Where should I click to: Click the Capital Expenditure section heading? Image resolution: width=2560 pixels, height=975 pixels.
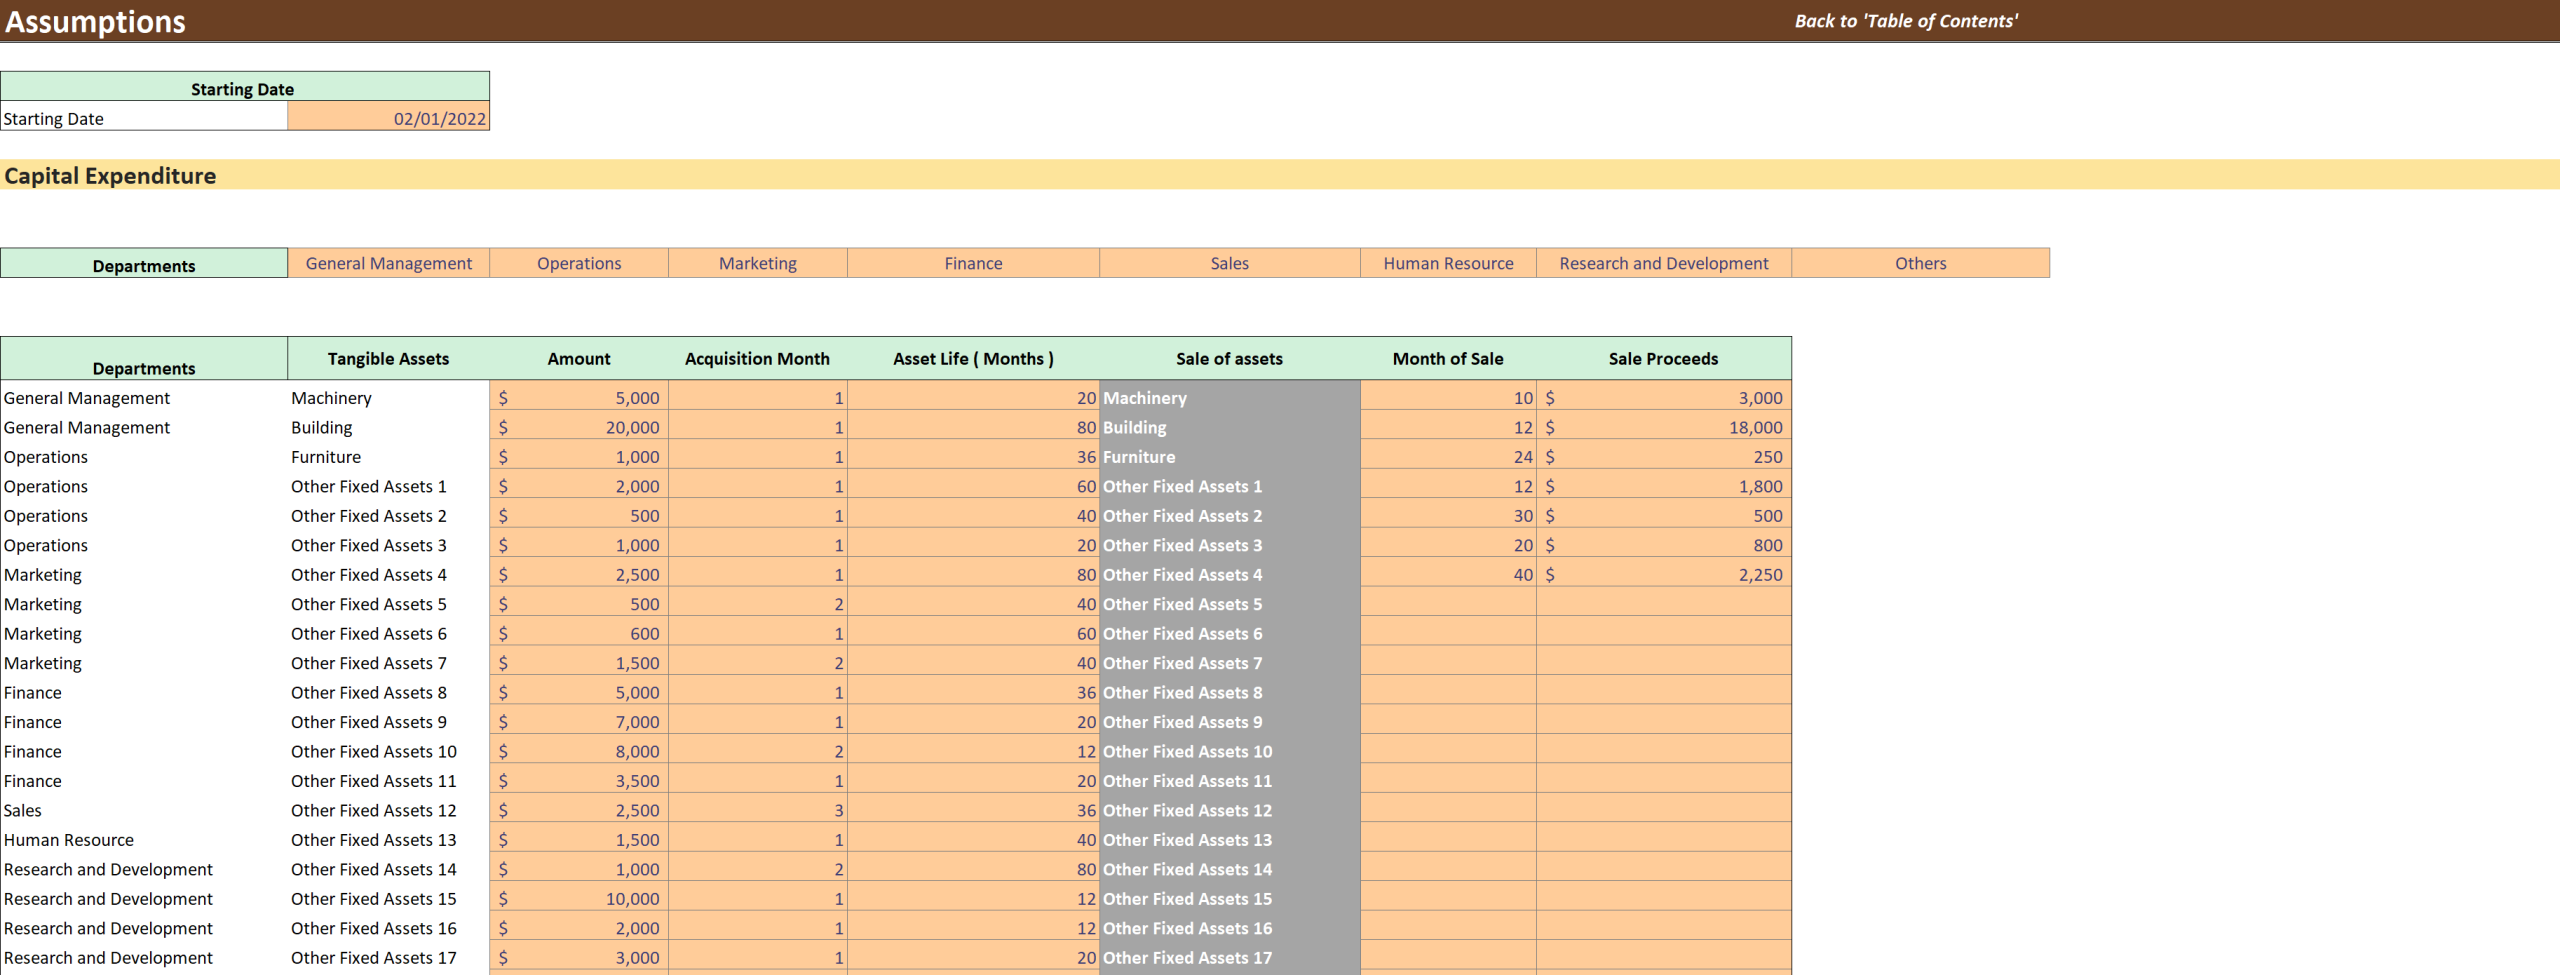click(x=110, y=176)
